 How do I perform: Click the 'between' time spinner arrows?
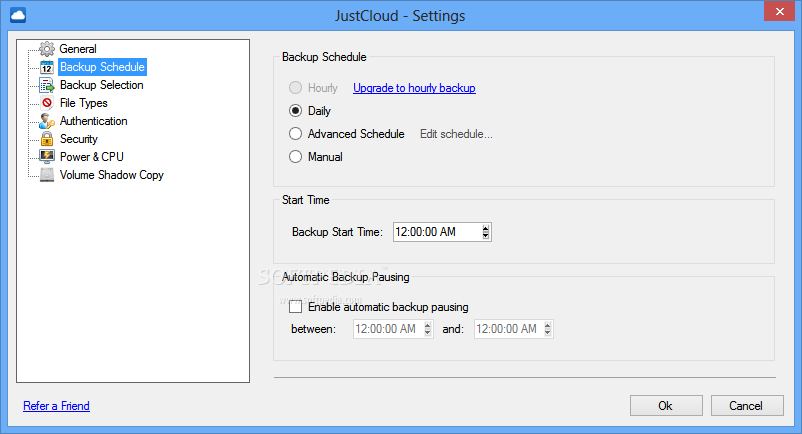click(428, 329)
